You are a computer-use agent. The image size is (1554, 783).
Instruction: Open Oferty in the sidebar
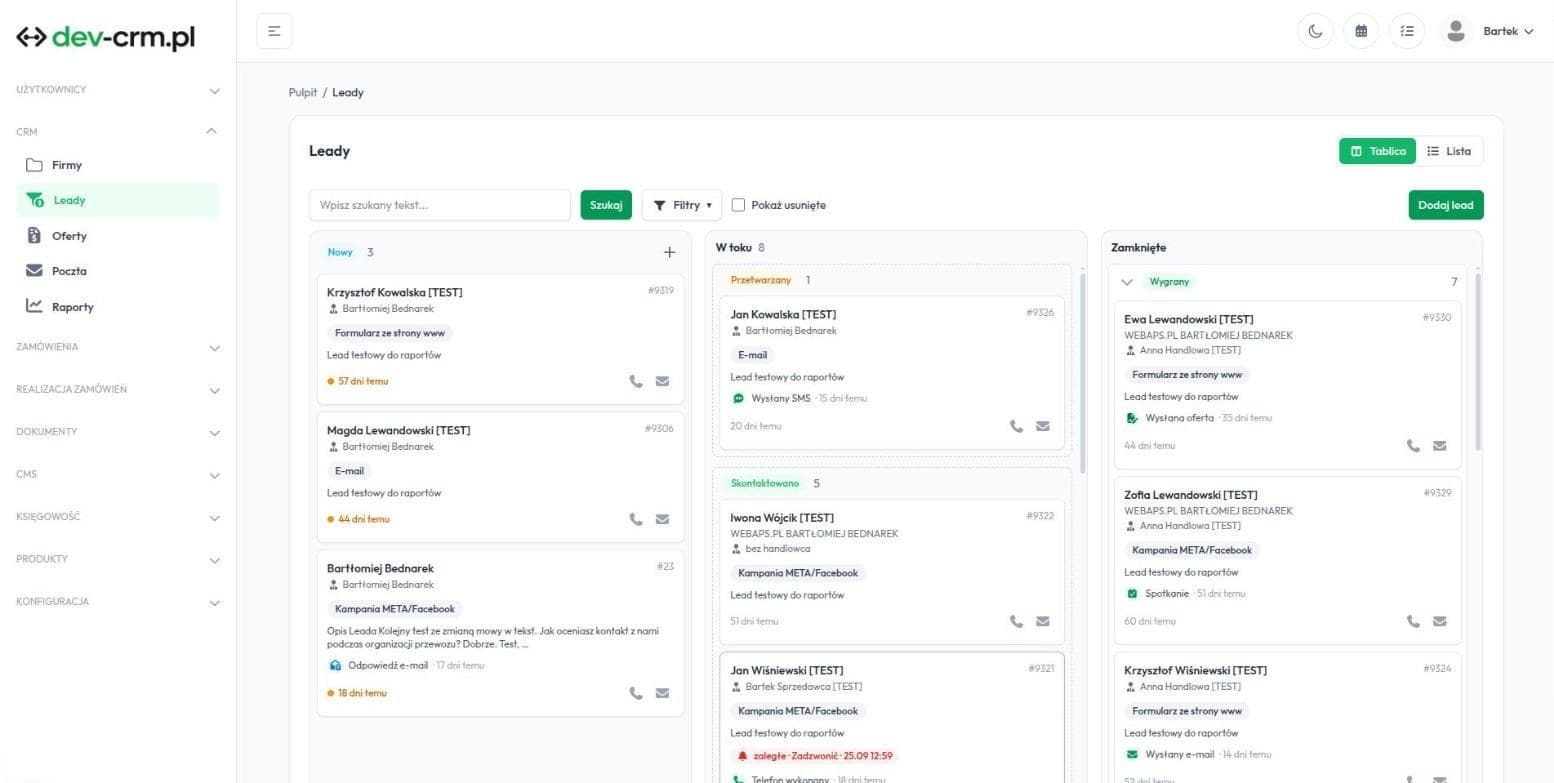coord(118,236)
